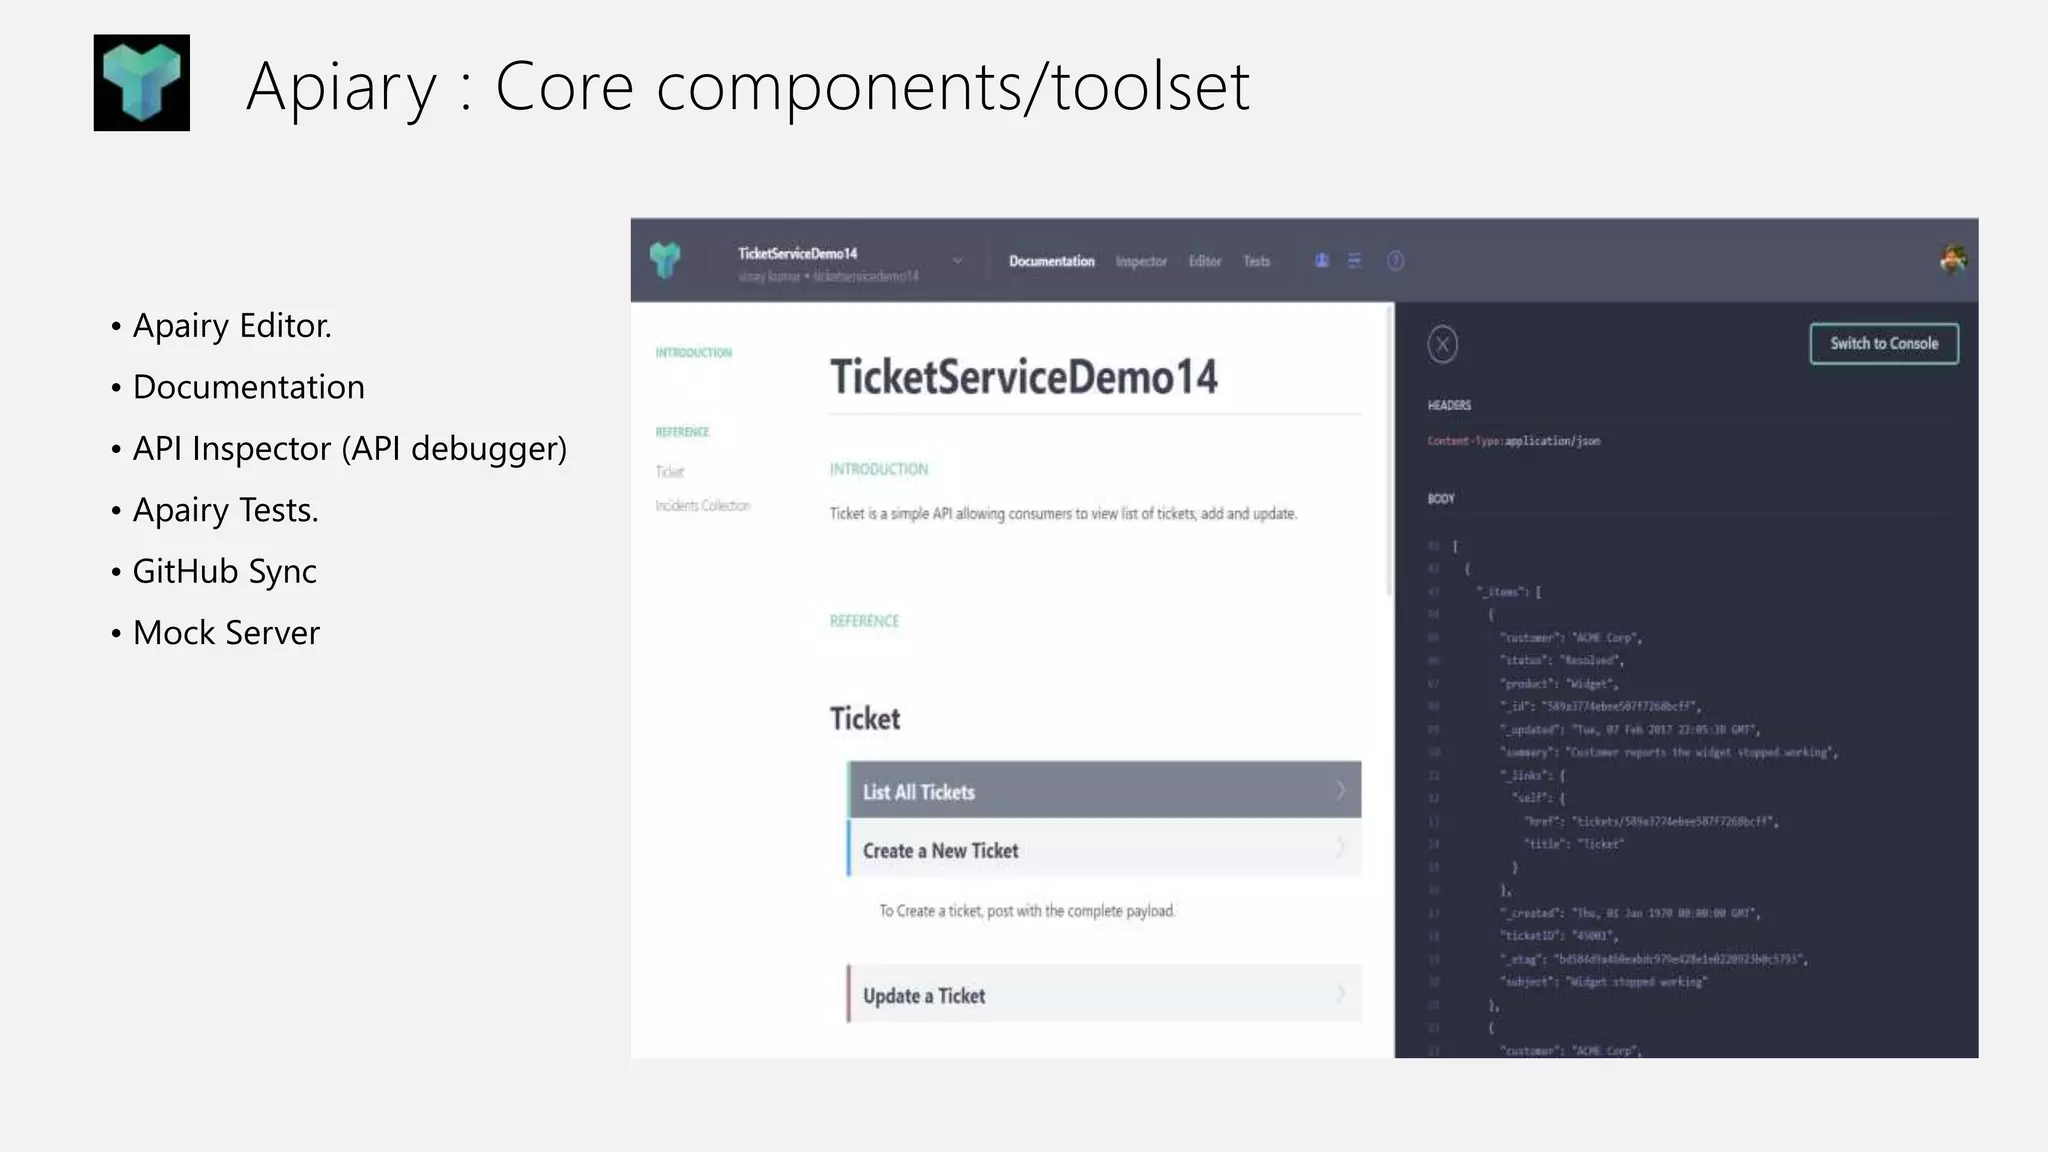This screenshot has height=1152, width=2048.
Task: Click the Apiary logo in the app header
Action: (665, 260)
